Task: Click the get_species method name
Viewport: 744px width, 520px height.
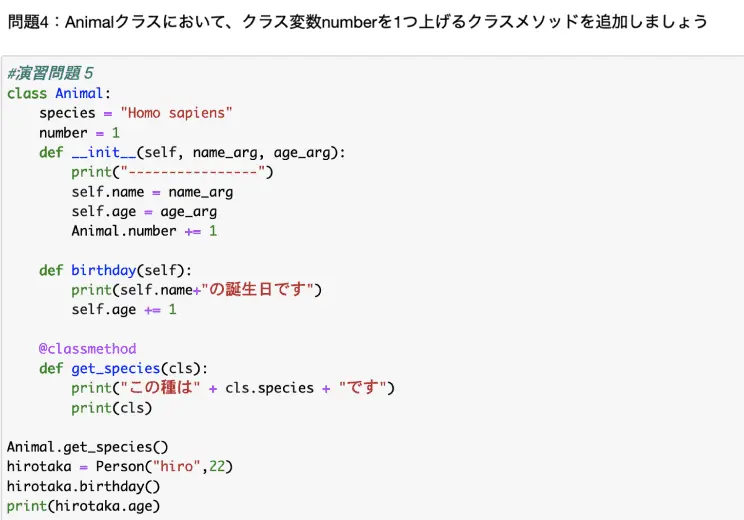Action: click(116, 369)
